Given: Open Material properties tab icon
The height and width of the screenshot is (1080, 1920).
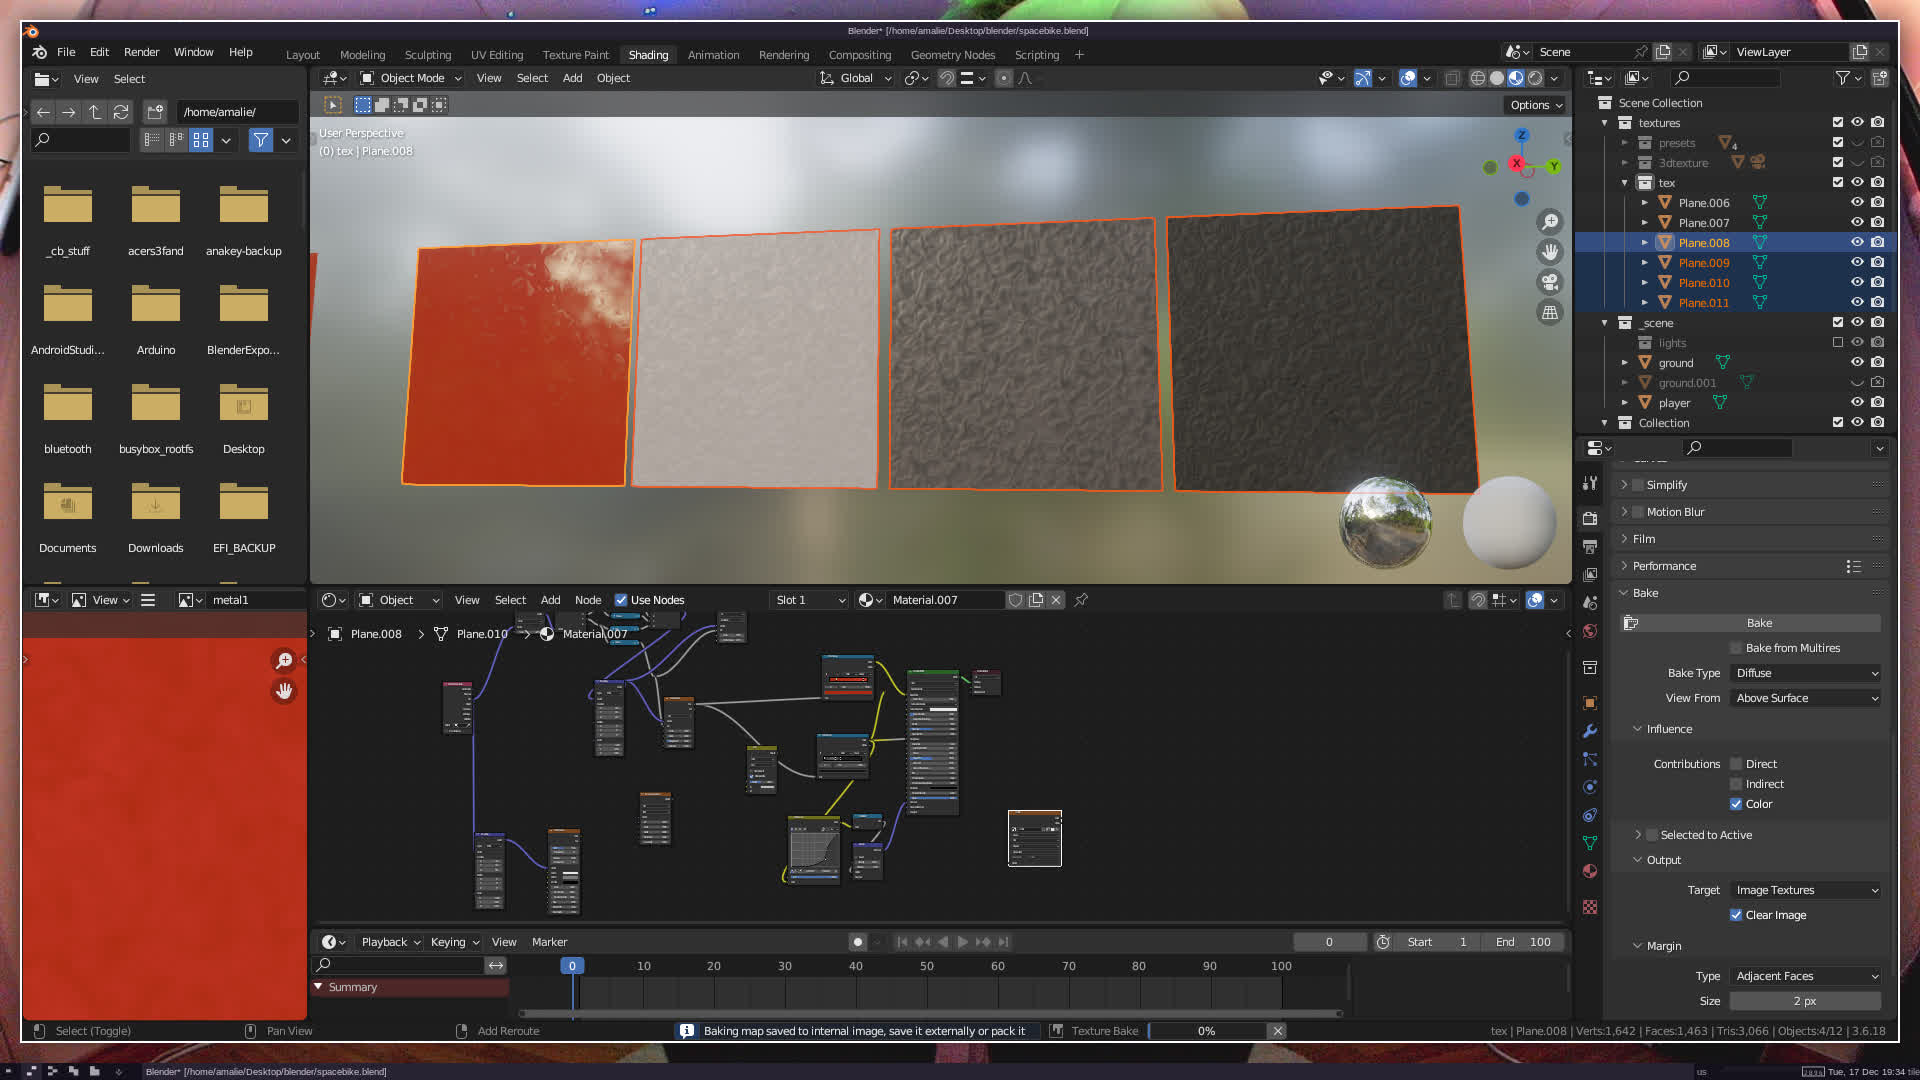Looking at the screenshot, I should click(x=1590, y=871).
